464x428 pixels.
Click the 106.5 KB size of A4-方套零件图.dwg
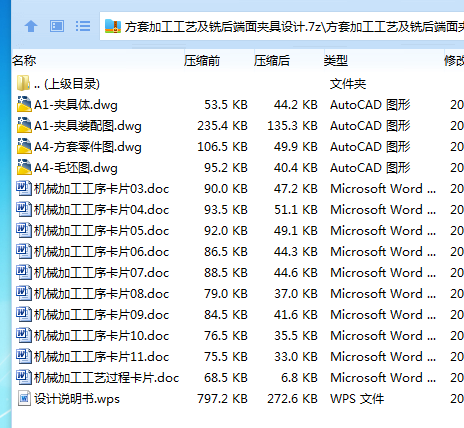pos(222,147)
